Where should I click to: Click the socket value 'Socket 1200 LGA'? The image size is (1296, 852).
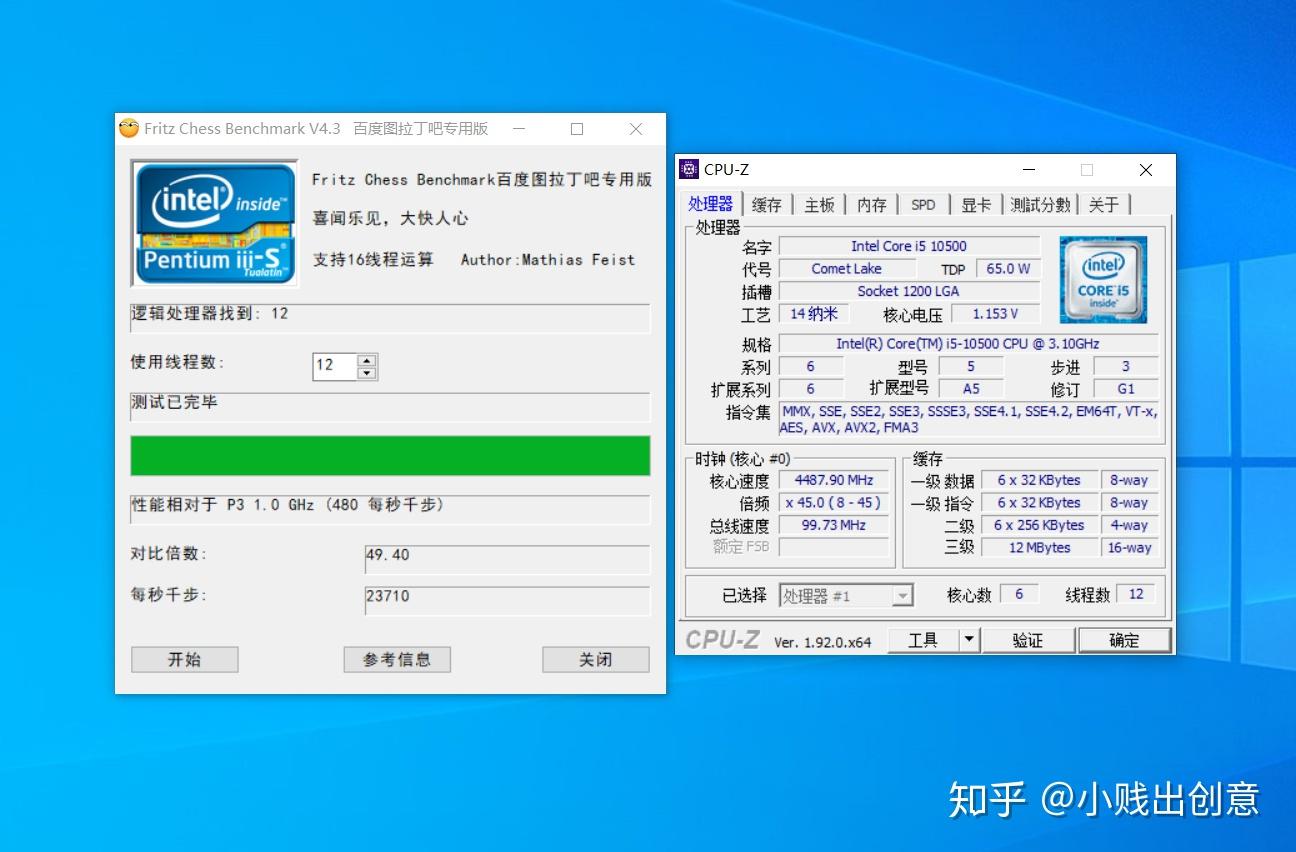pos(909,291)
